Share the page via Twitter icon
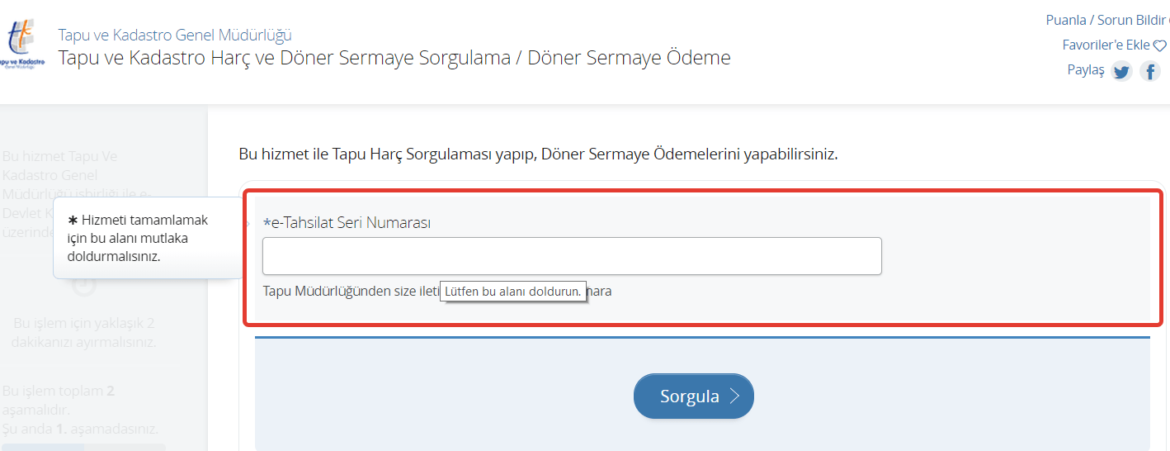Screen dimensions: 1170x451 point(1122,71)
